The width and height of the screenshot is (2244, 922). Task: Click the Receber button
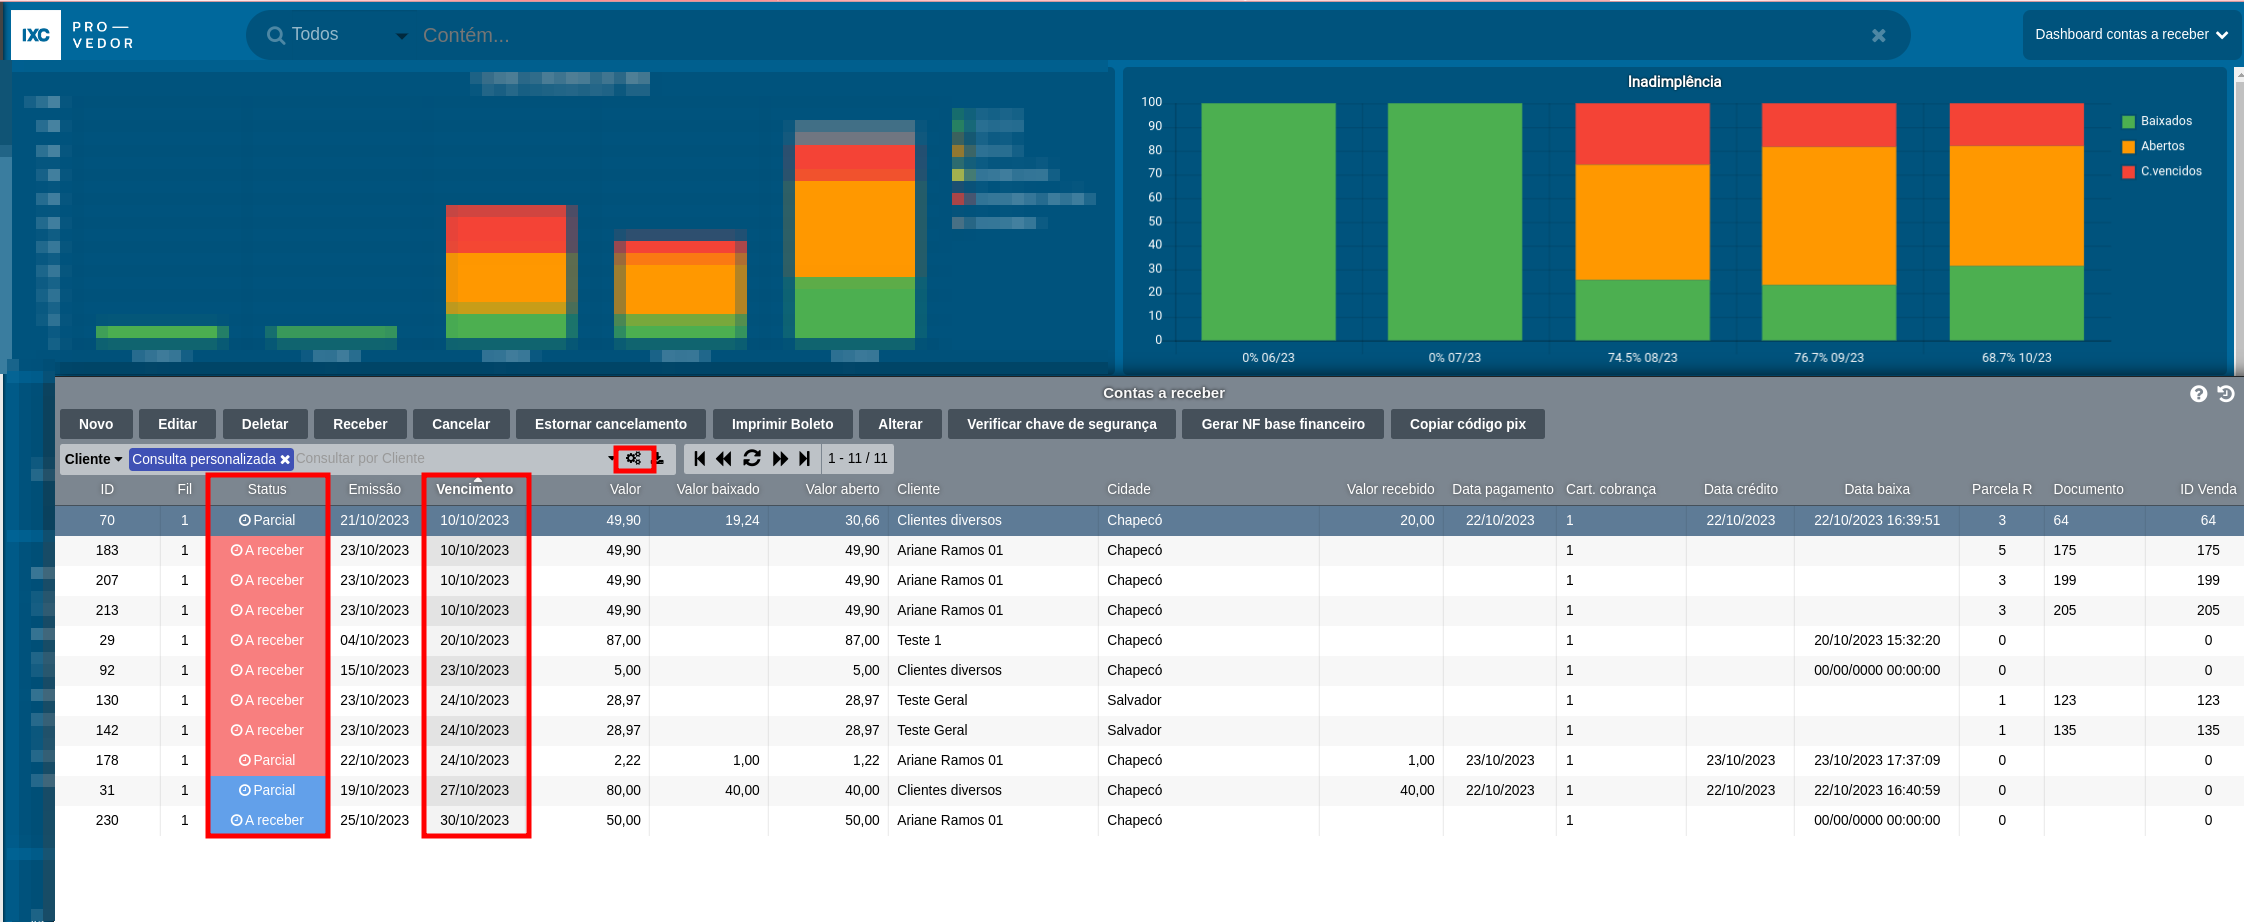pyautogui.click(x=360, y=424)
